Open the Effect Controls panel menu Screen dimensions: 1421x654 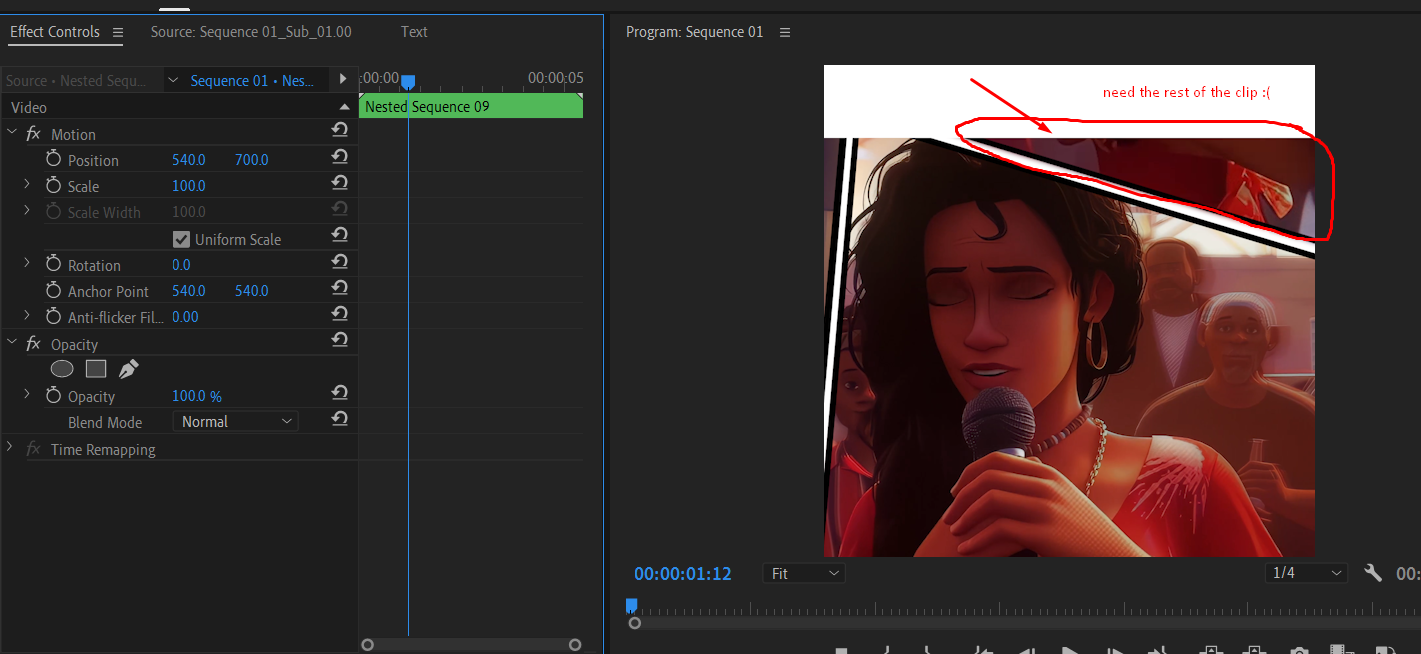[118, 31]
